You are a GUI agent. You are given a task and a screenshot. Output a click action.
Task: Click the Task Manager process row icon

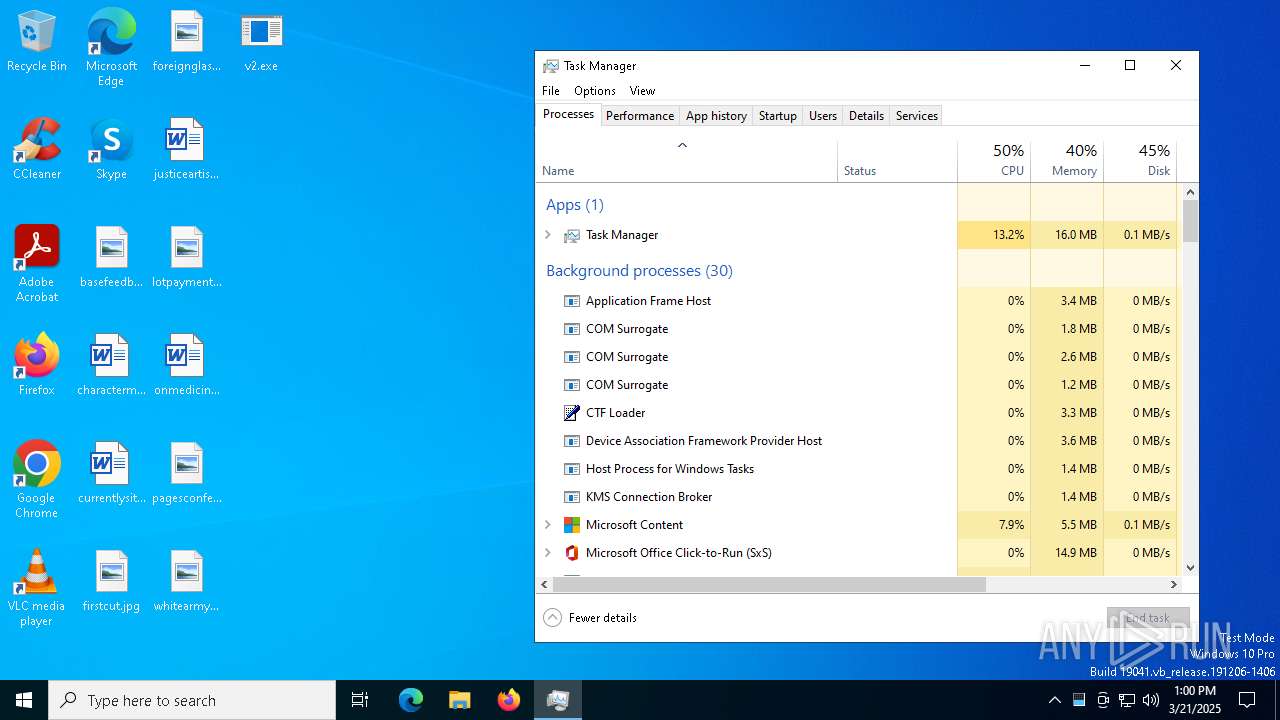coord(572,235)
